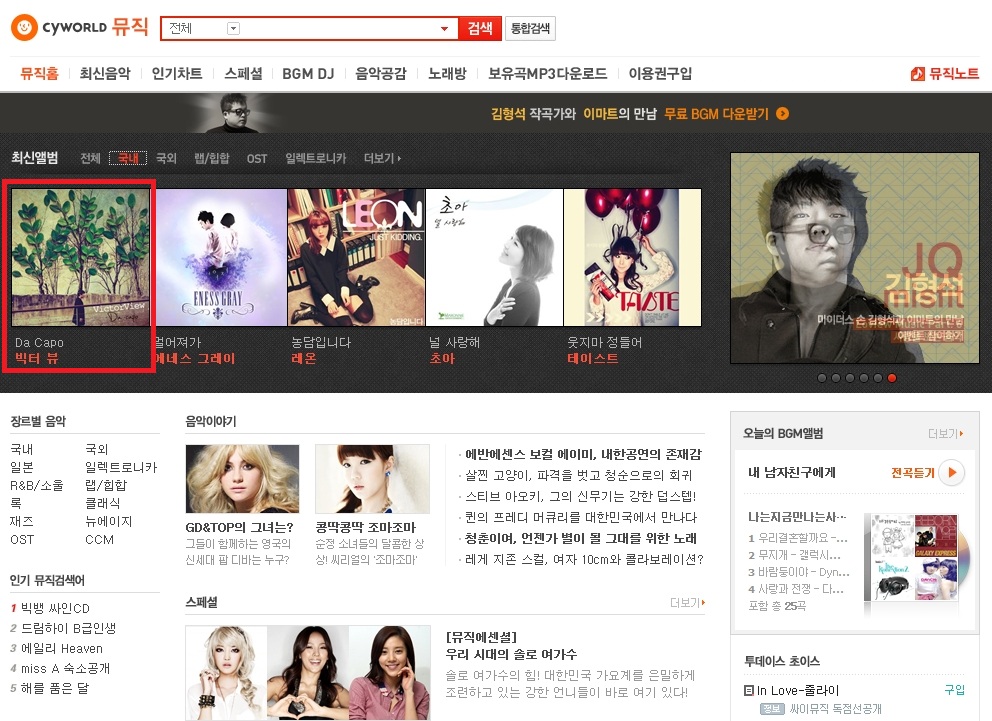Expand 더보기 in the 최신앨범 genre tabs
Image resolution: width=992 pixels, height=721 pixels.
click(382, 158)
